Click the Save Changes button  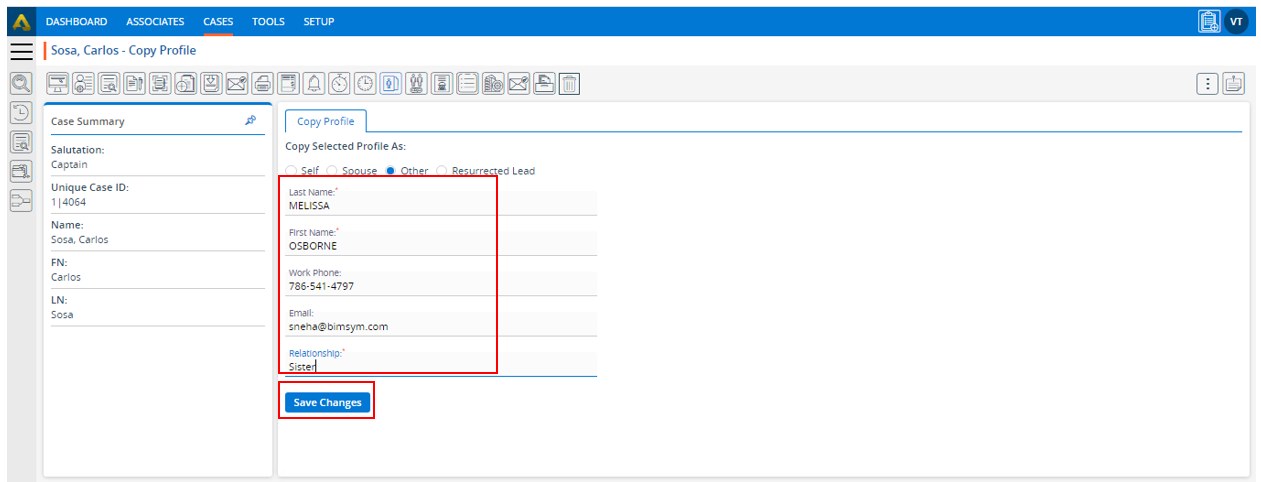coord(327,402)
